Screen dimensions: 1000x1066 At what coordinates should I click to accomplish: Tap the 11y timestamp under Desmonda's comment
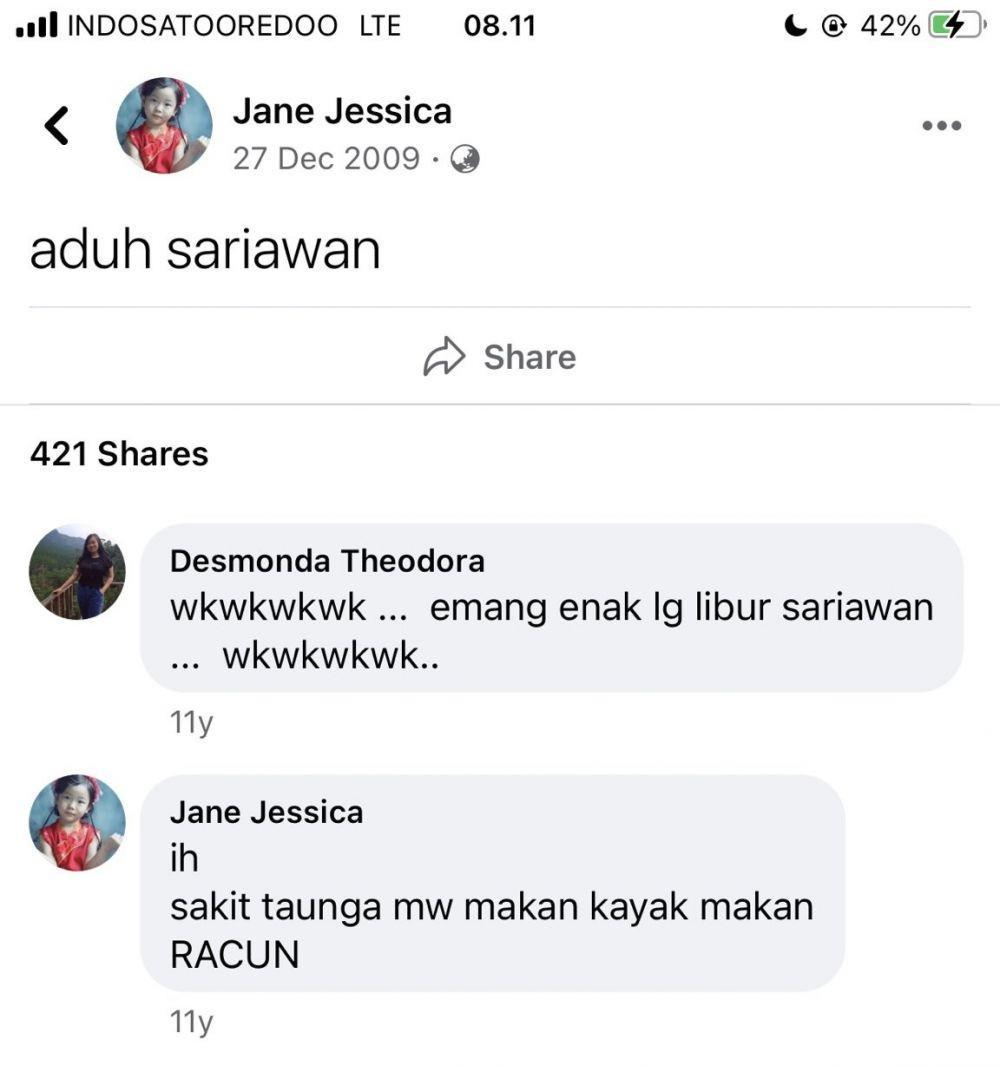coord(191,722)
